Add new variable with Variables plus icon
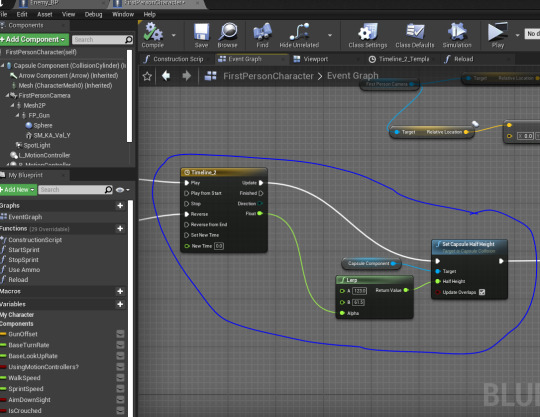The height and width of the screenshot is (417, 540). tap(120, 304)
